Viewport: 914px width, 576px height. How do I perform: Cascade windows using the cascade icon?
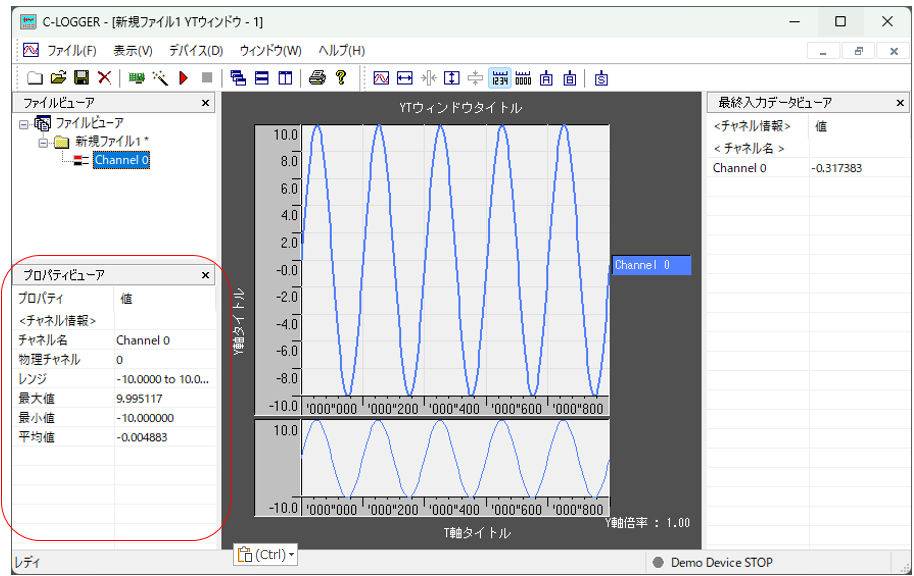(x=238, y=78)
